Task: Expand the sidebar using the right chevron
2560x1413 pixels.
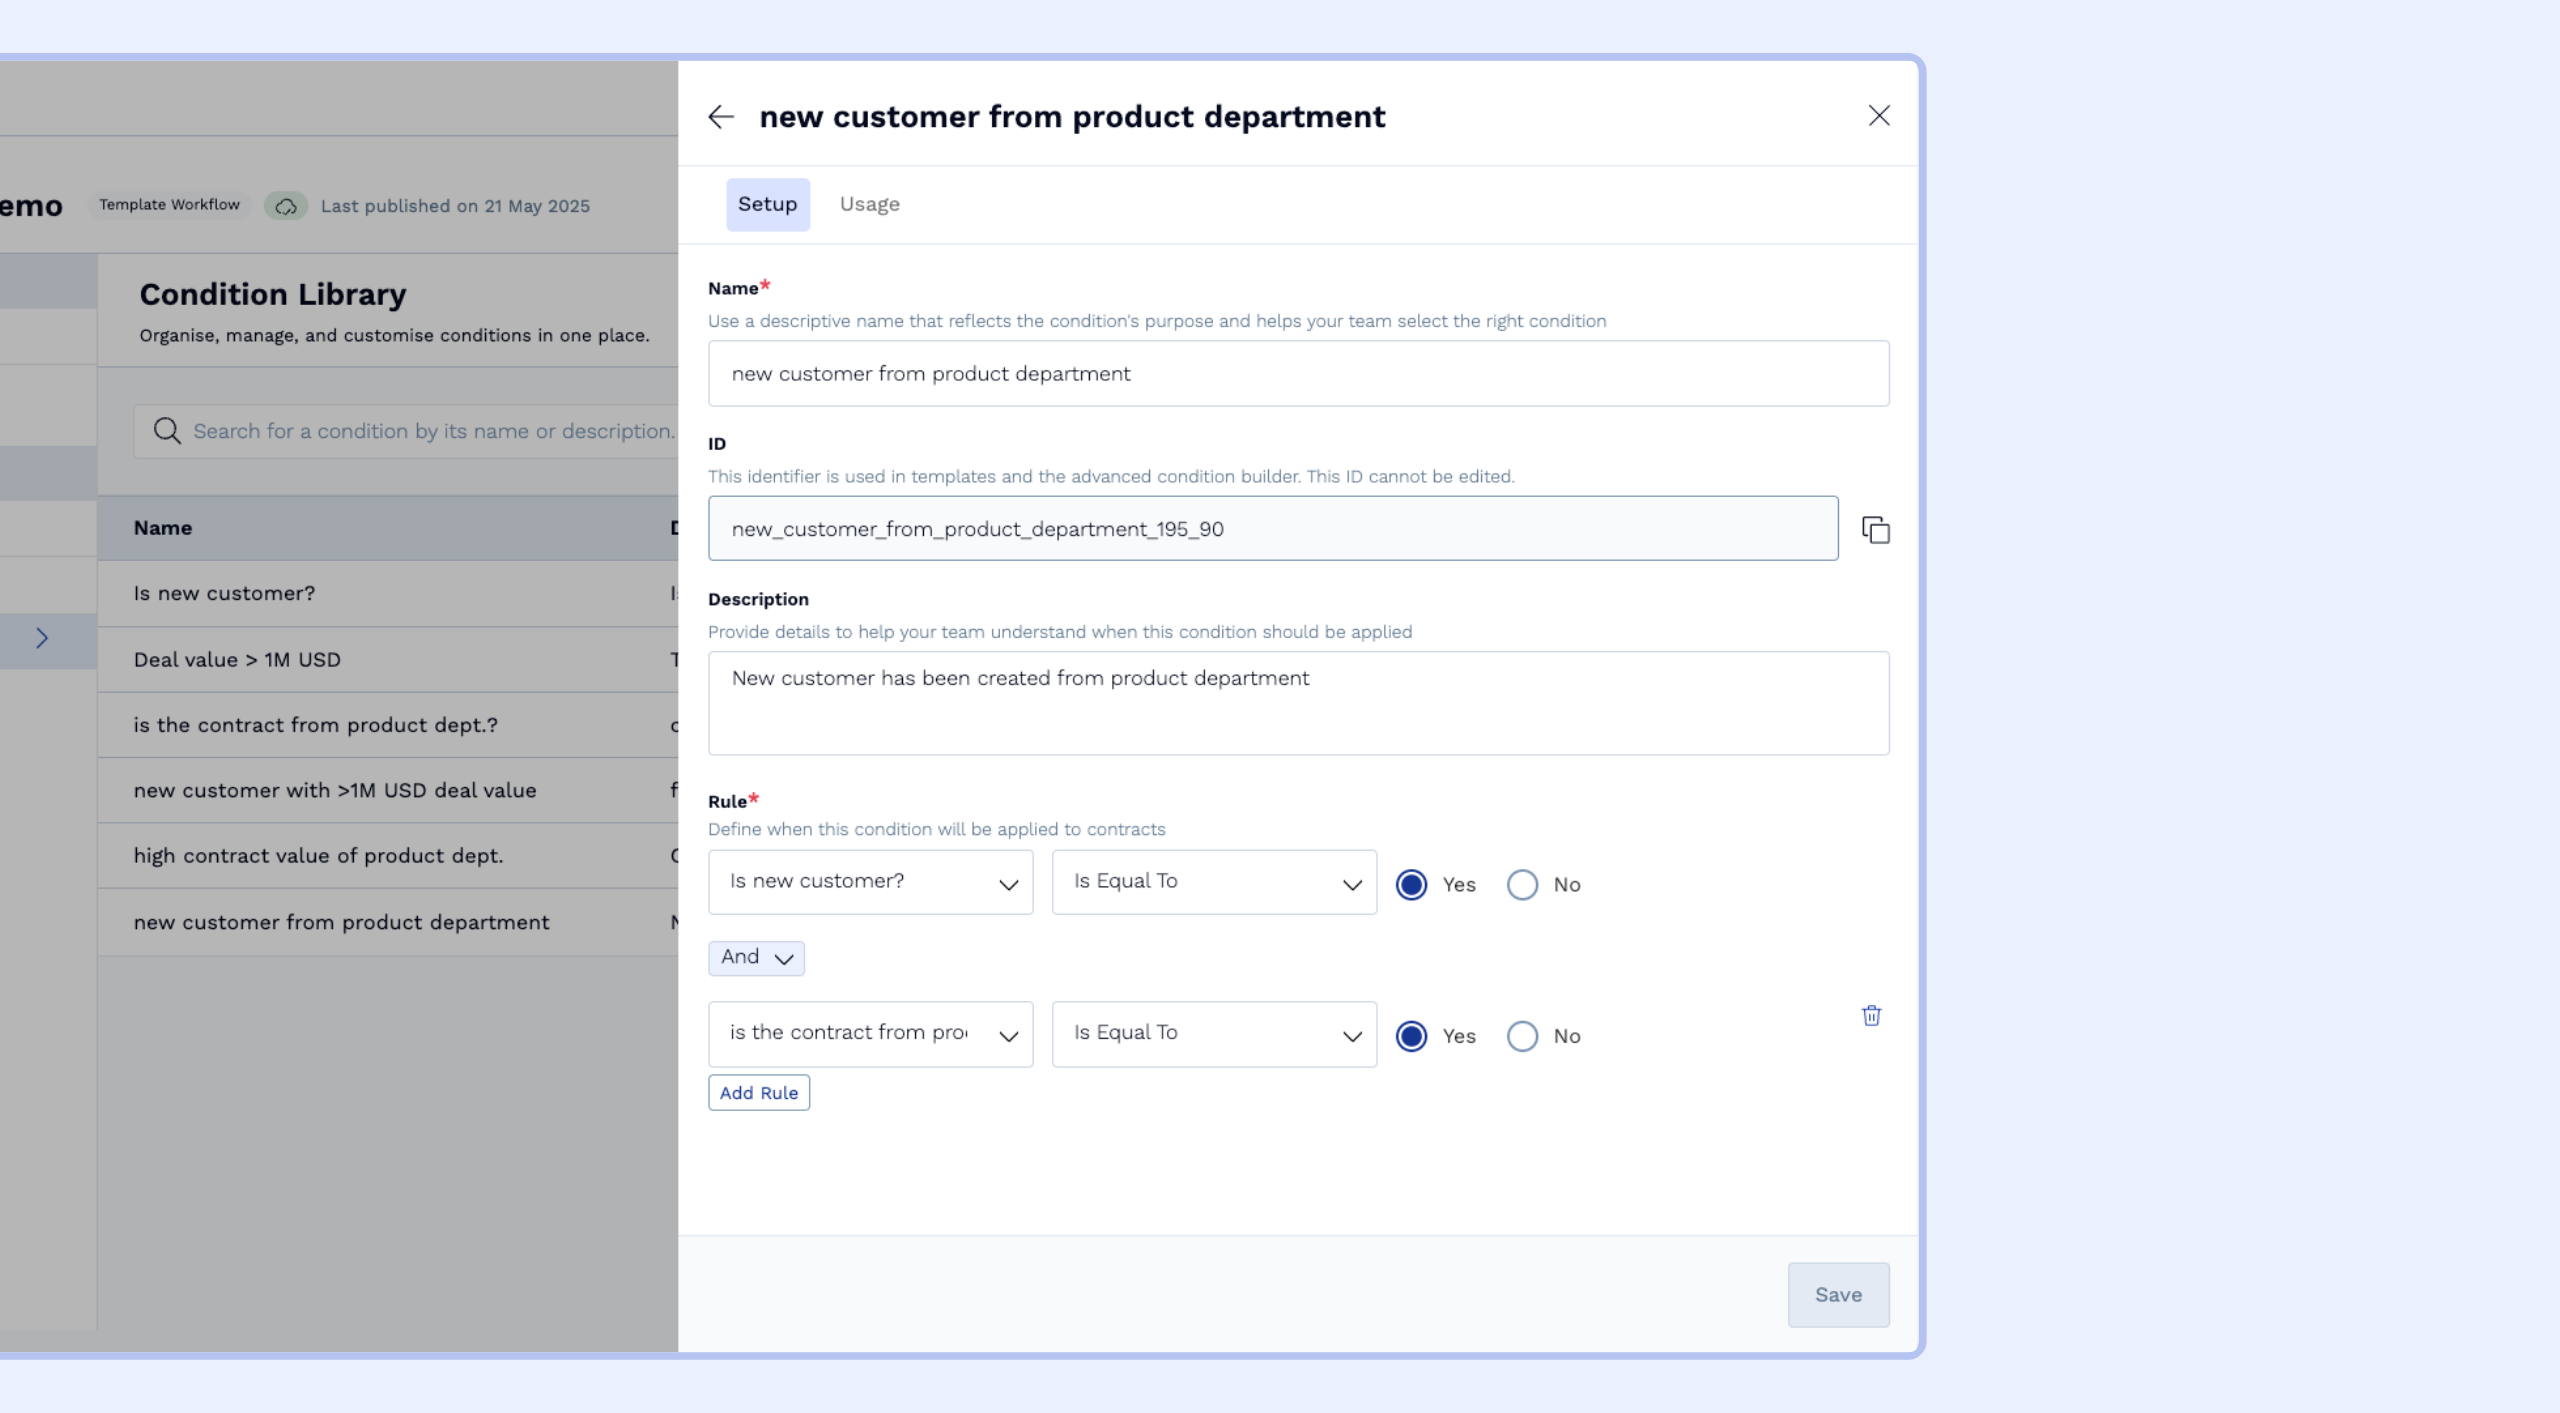Action: point(42,638)
